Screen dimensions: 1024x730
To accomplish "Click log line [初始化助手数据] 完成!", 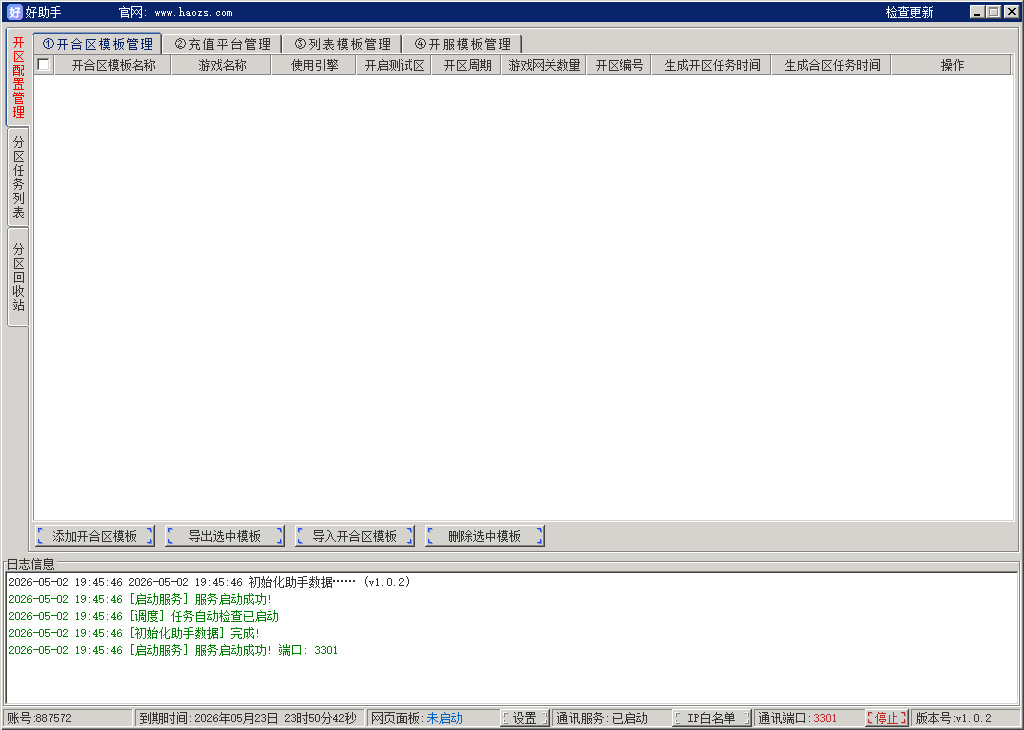I will pos(134,633).
